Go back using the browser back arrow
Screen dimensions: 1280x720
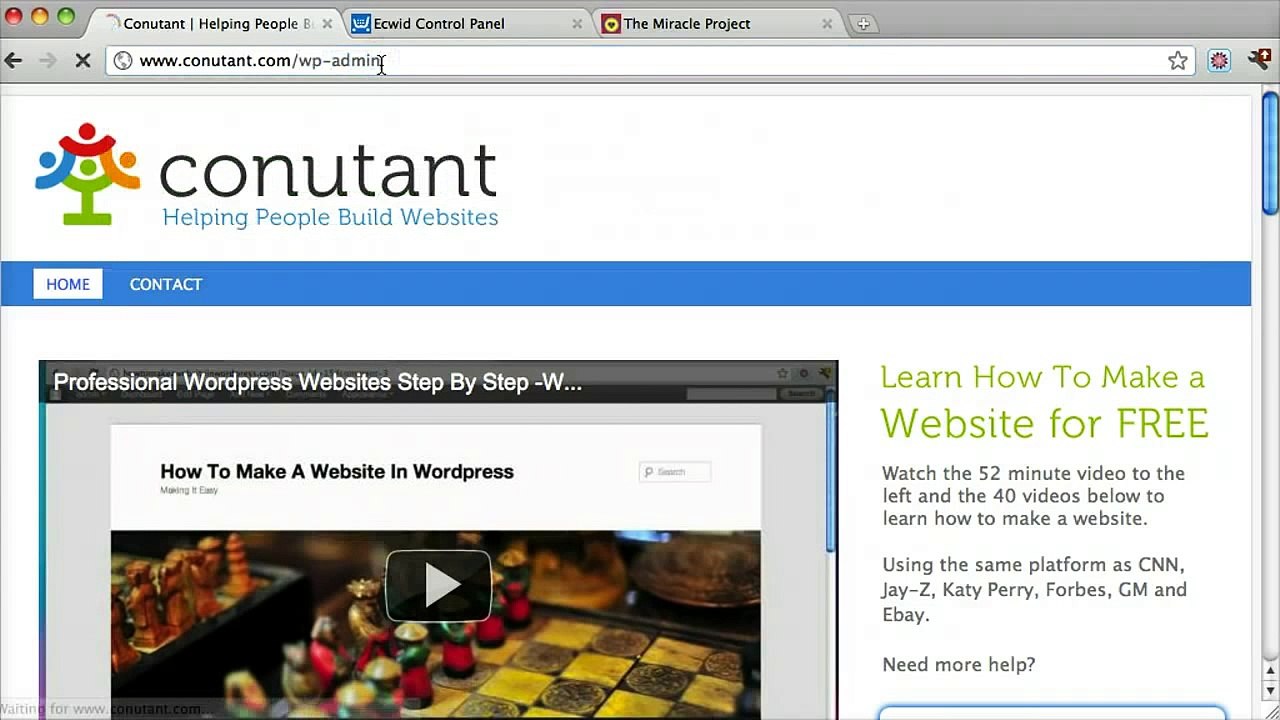click(13, 61)
